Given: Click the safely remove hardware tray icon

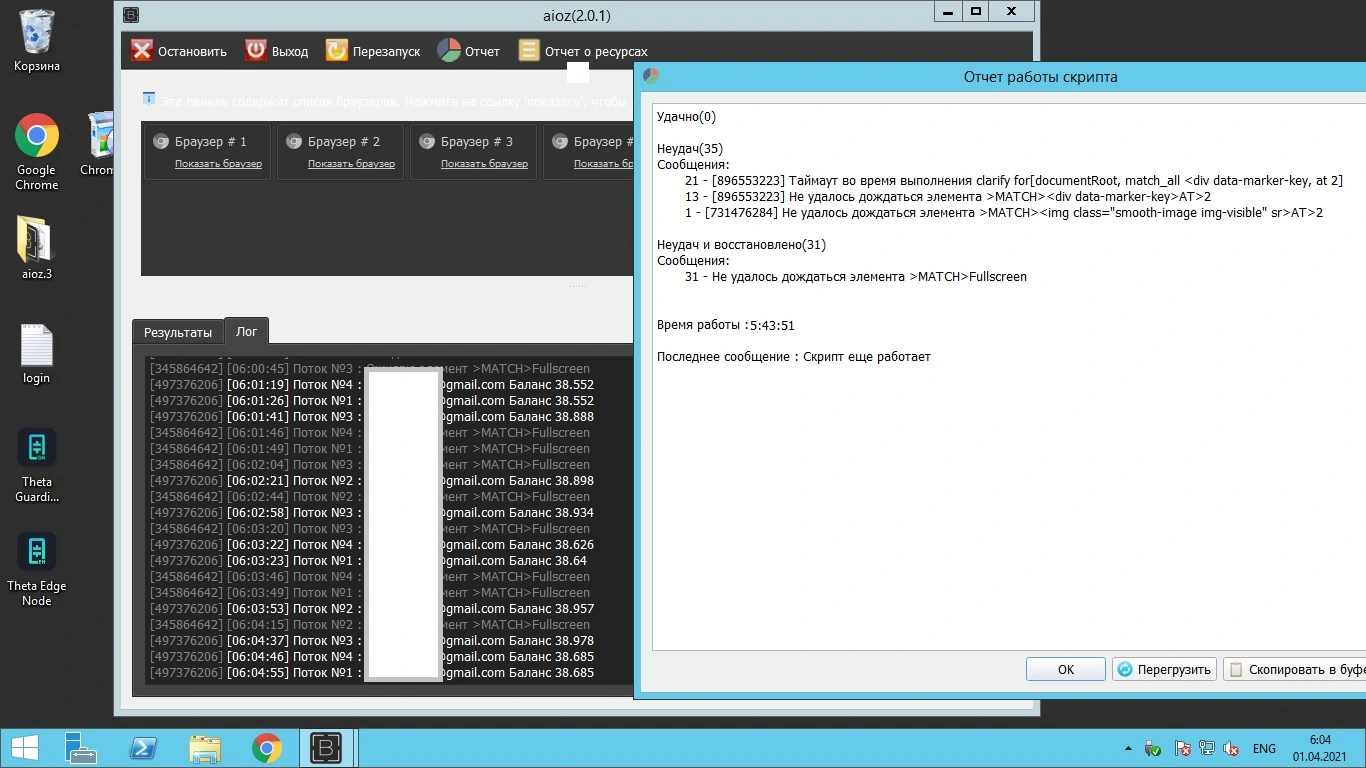Looking at the screenshot, I should (1153, 748).
